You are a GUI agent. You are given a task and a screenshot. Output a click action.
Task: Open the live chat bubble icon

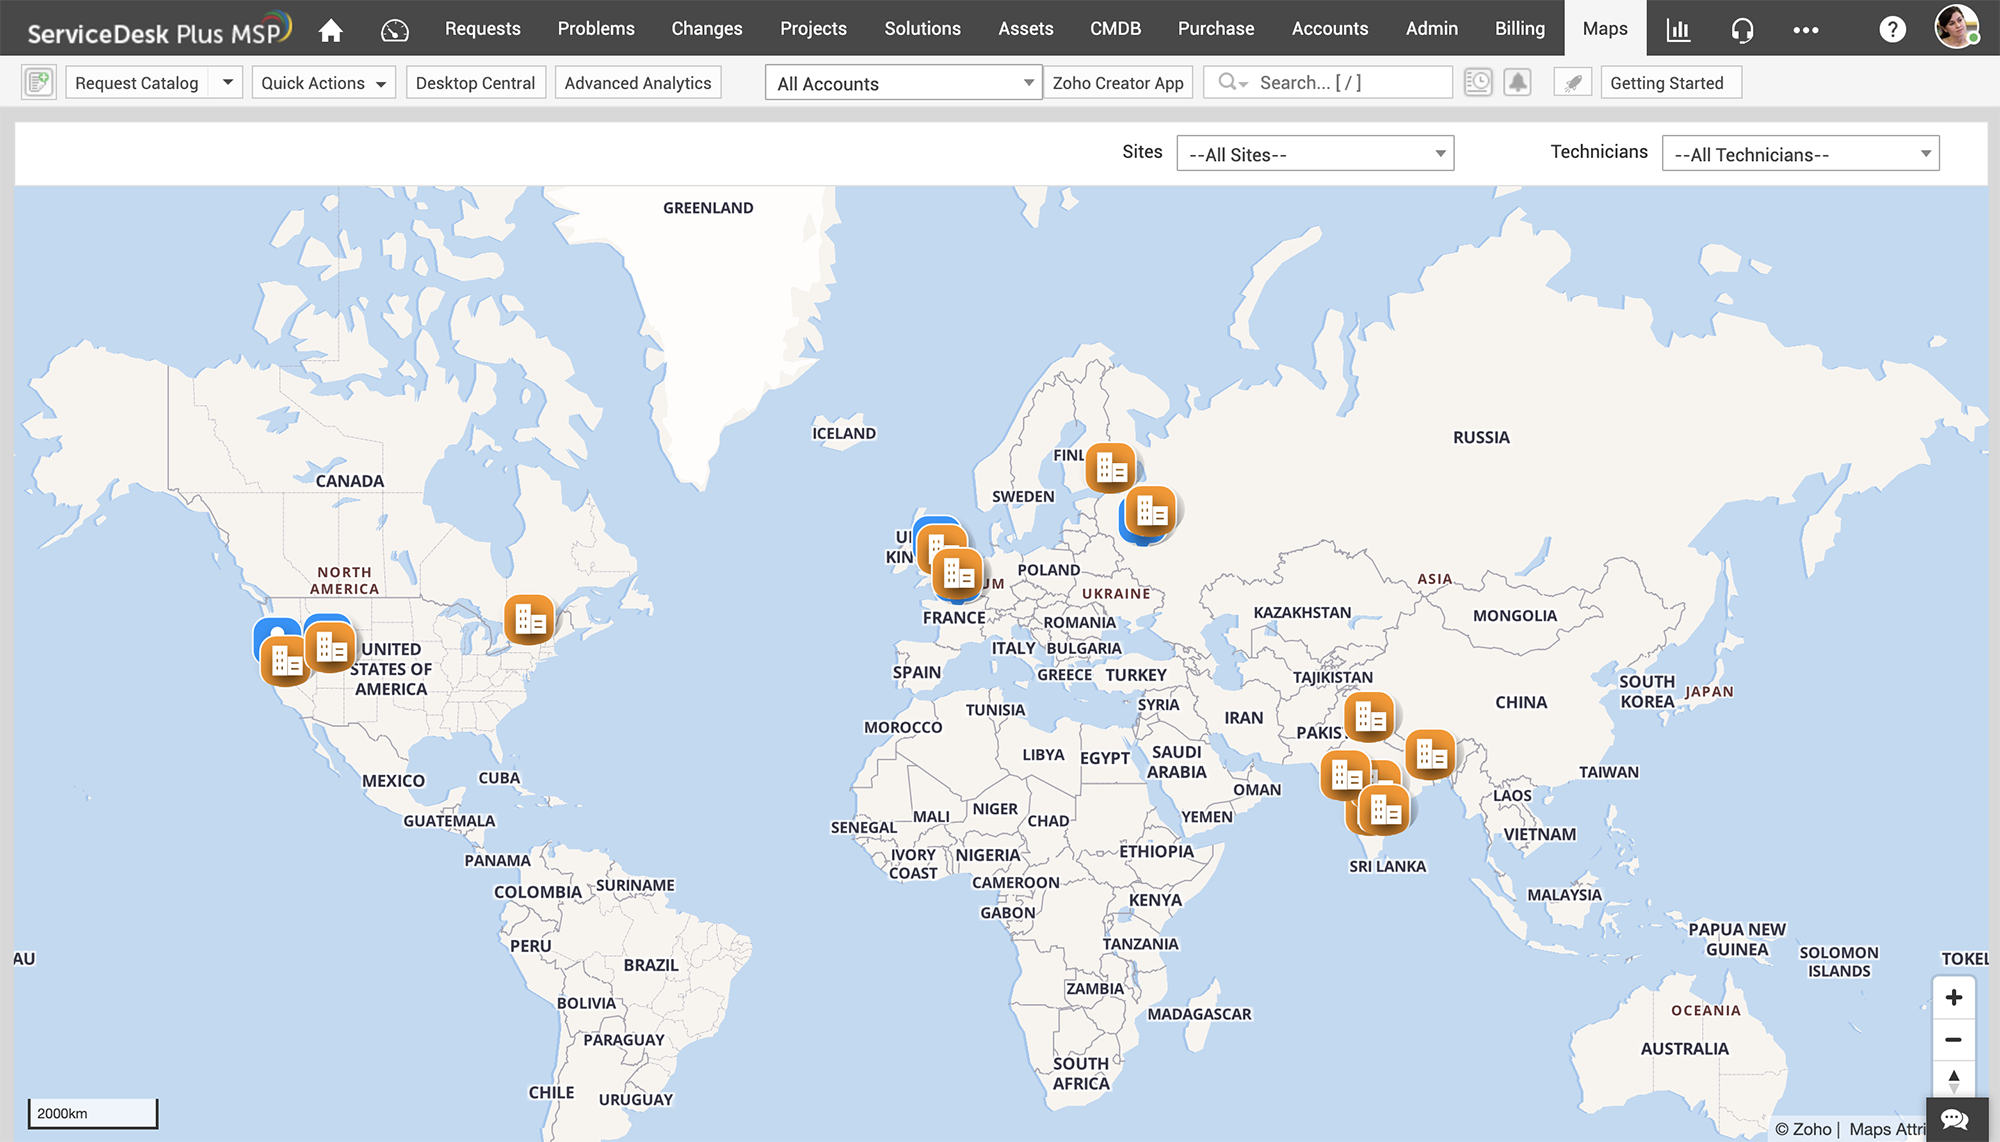(x=1955, y=1119)
